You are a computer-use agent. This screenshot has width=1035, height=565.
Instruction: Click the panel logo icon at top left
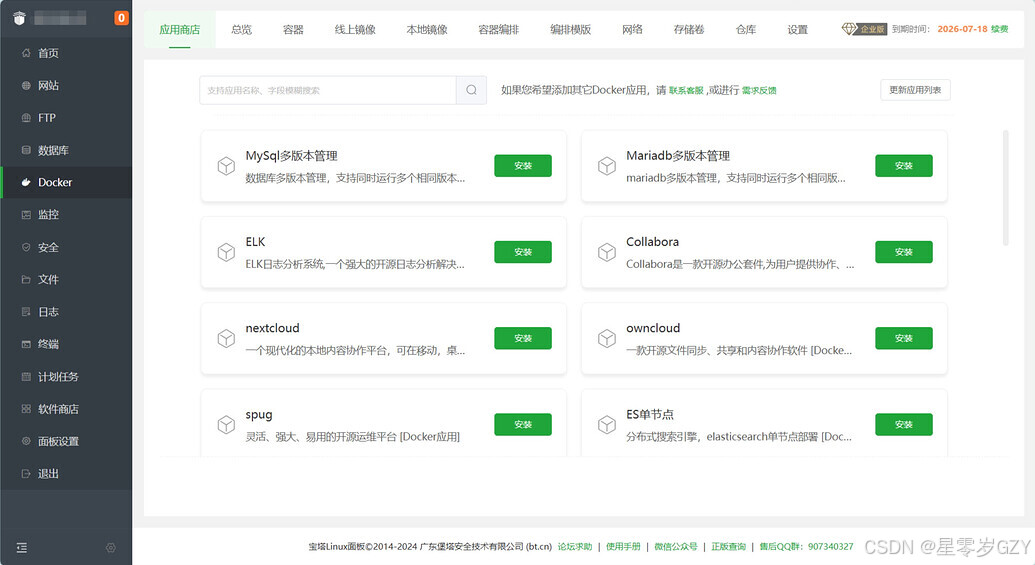tap(19, 18)
